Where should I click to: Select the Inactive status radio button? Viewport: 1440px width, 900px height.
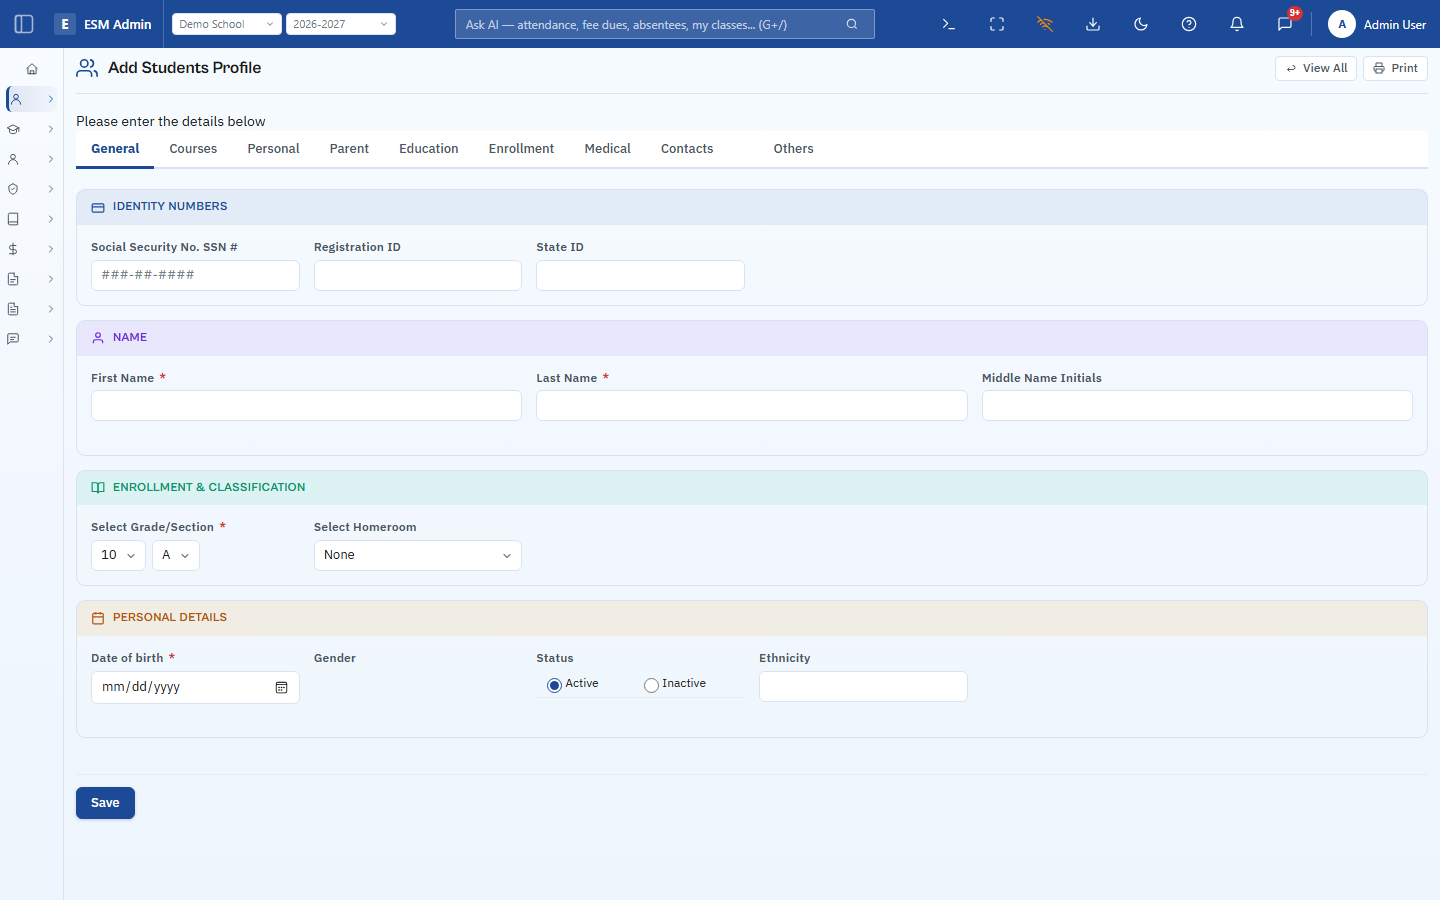pyautogui.click(x=651, y=685)
